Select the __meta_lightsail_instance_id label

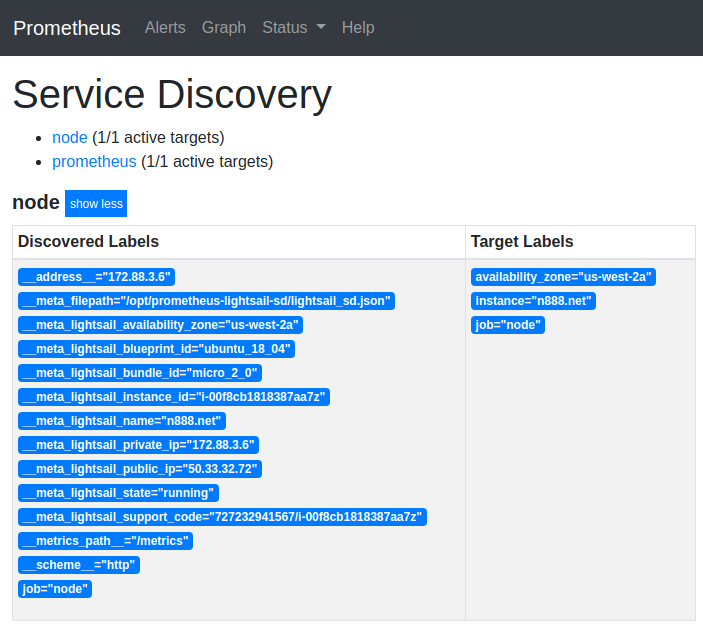pyautogui.click(x=174, y=397)
